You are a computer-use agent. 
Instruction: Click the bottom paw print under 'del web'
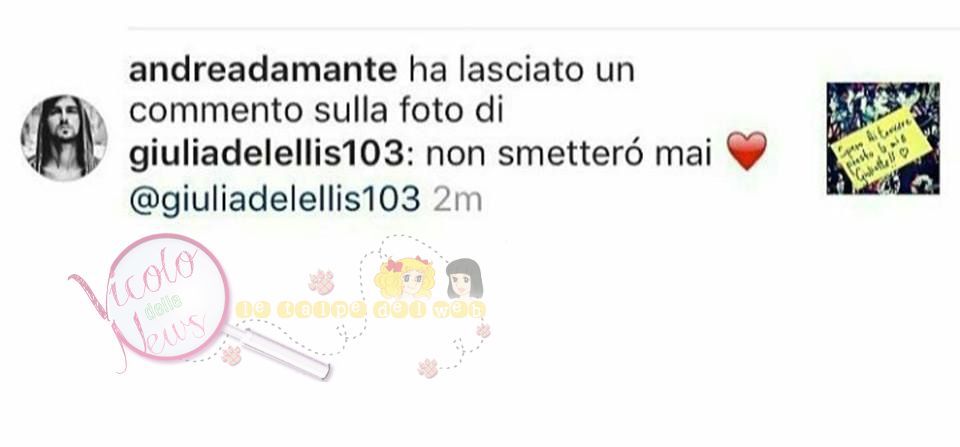(x=428, y=368)
